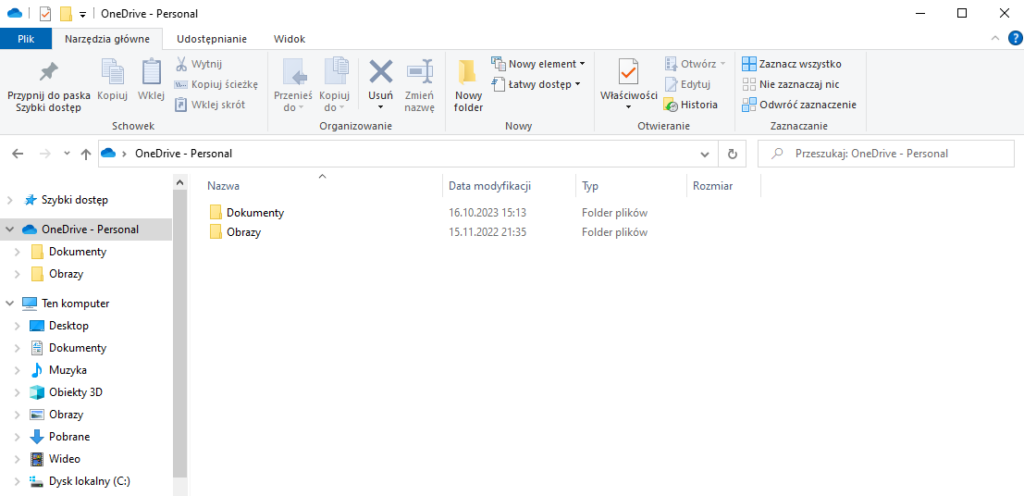Viewport: 1024px width, 496px height.
Task: Open Historia in the ribbon
Action: [690, 104]
